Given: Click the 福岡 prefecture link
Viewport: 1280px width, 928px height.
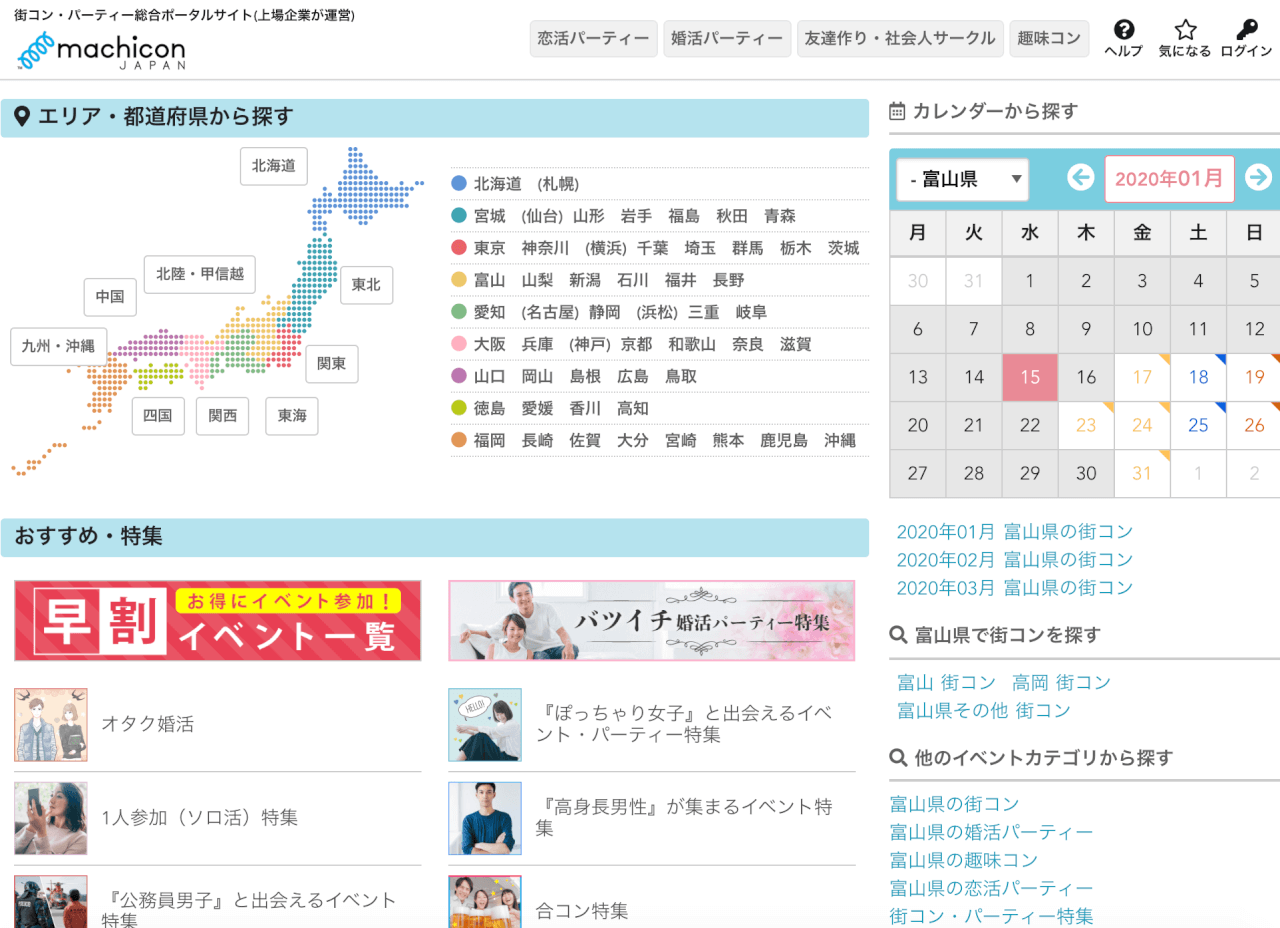Looking at the screenshot, I should tap(490, 440).
